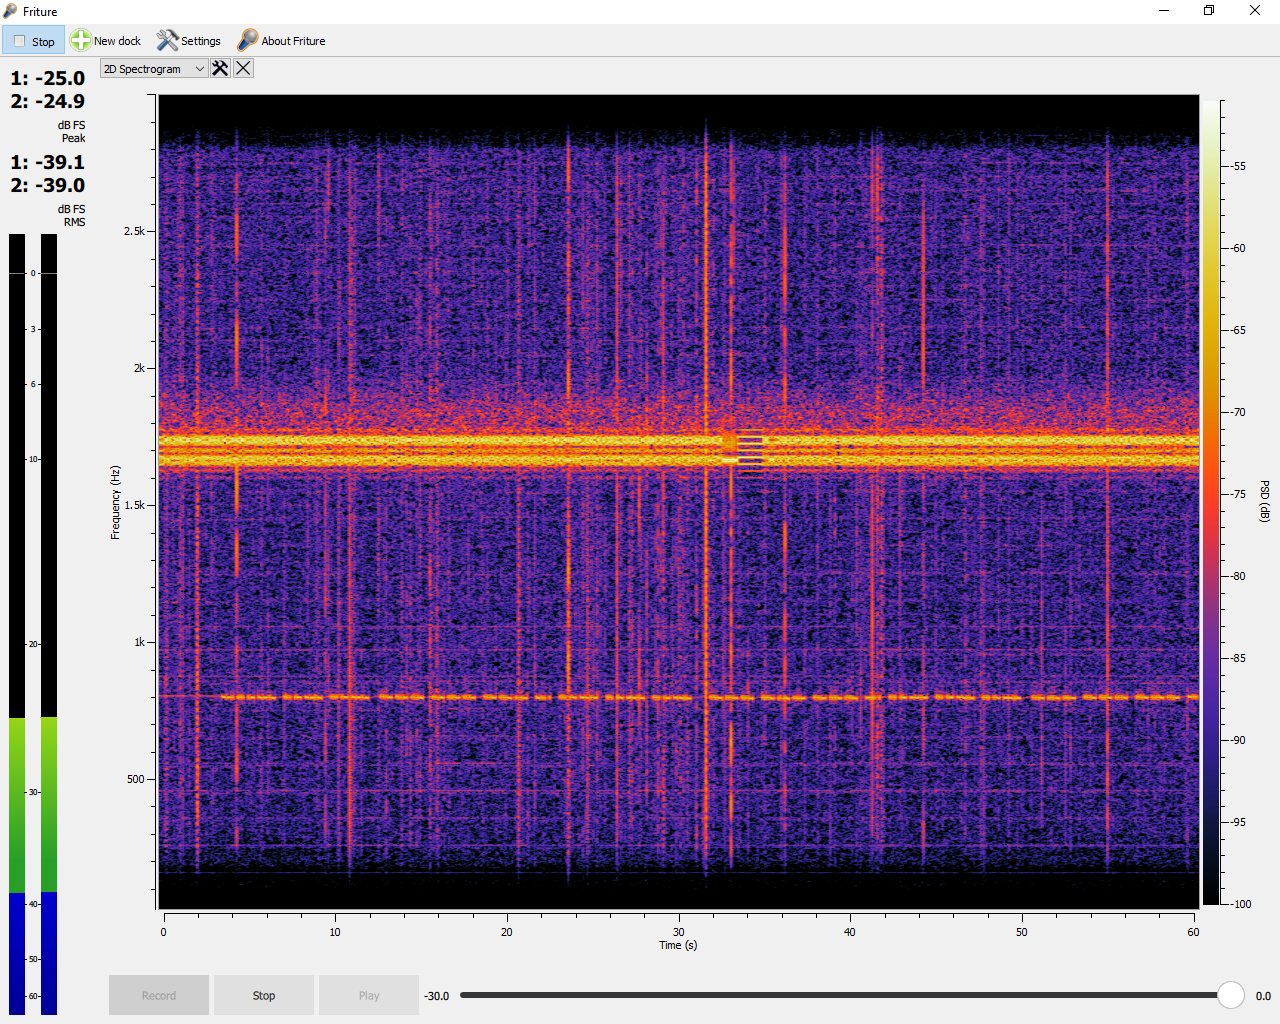
Task: Expand the 2D Spectrogram widget dropdown
Action: [153, 69]
